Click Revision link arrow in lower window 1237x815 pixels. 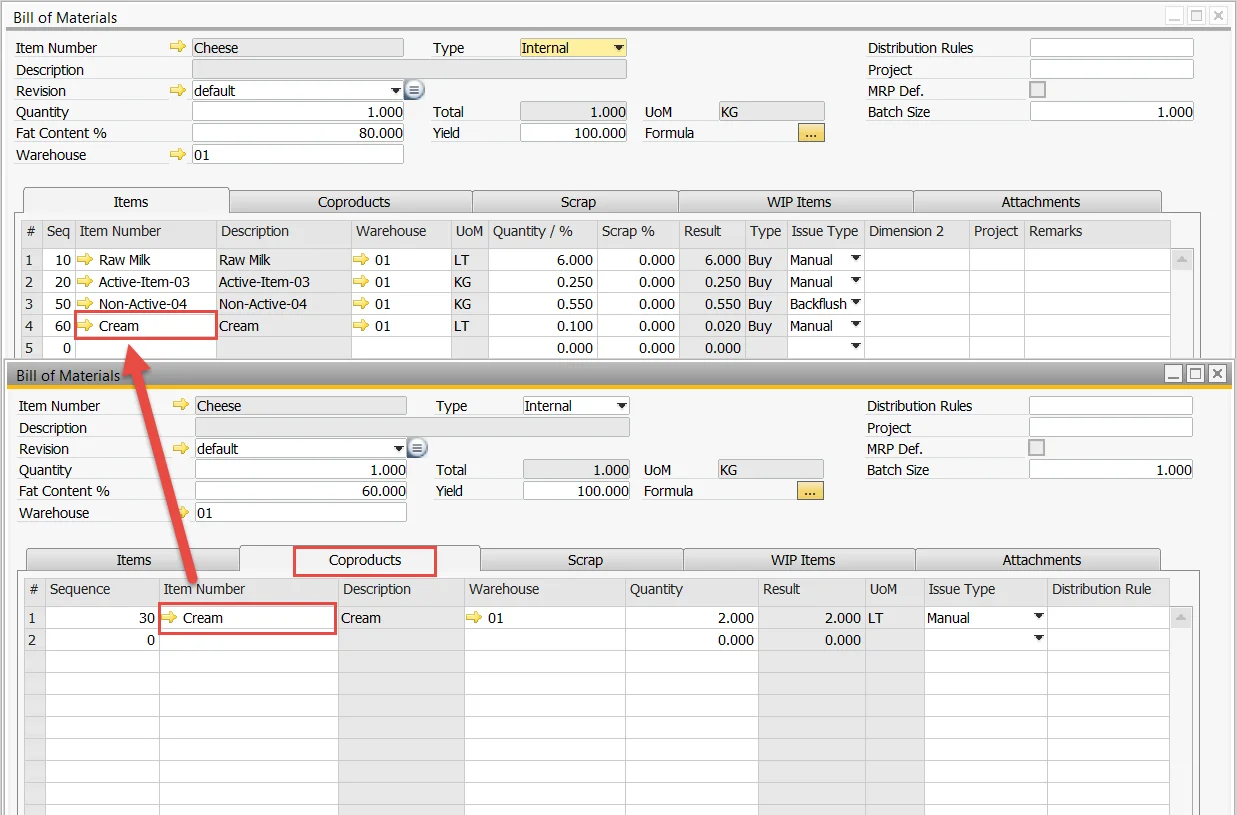(181, 448)
